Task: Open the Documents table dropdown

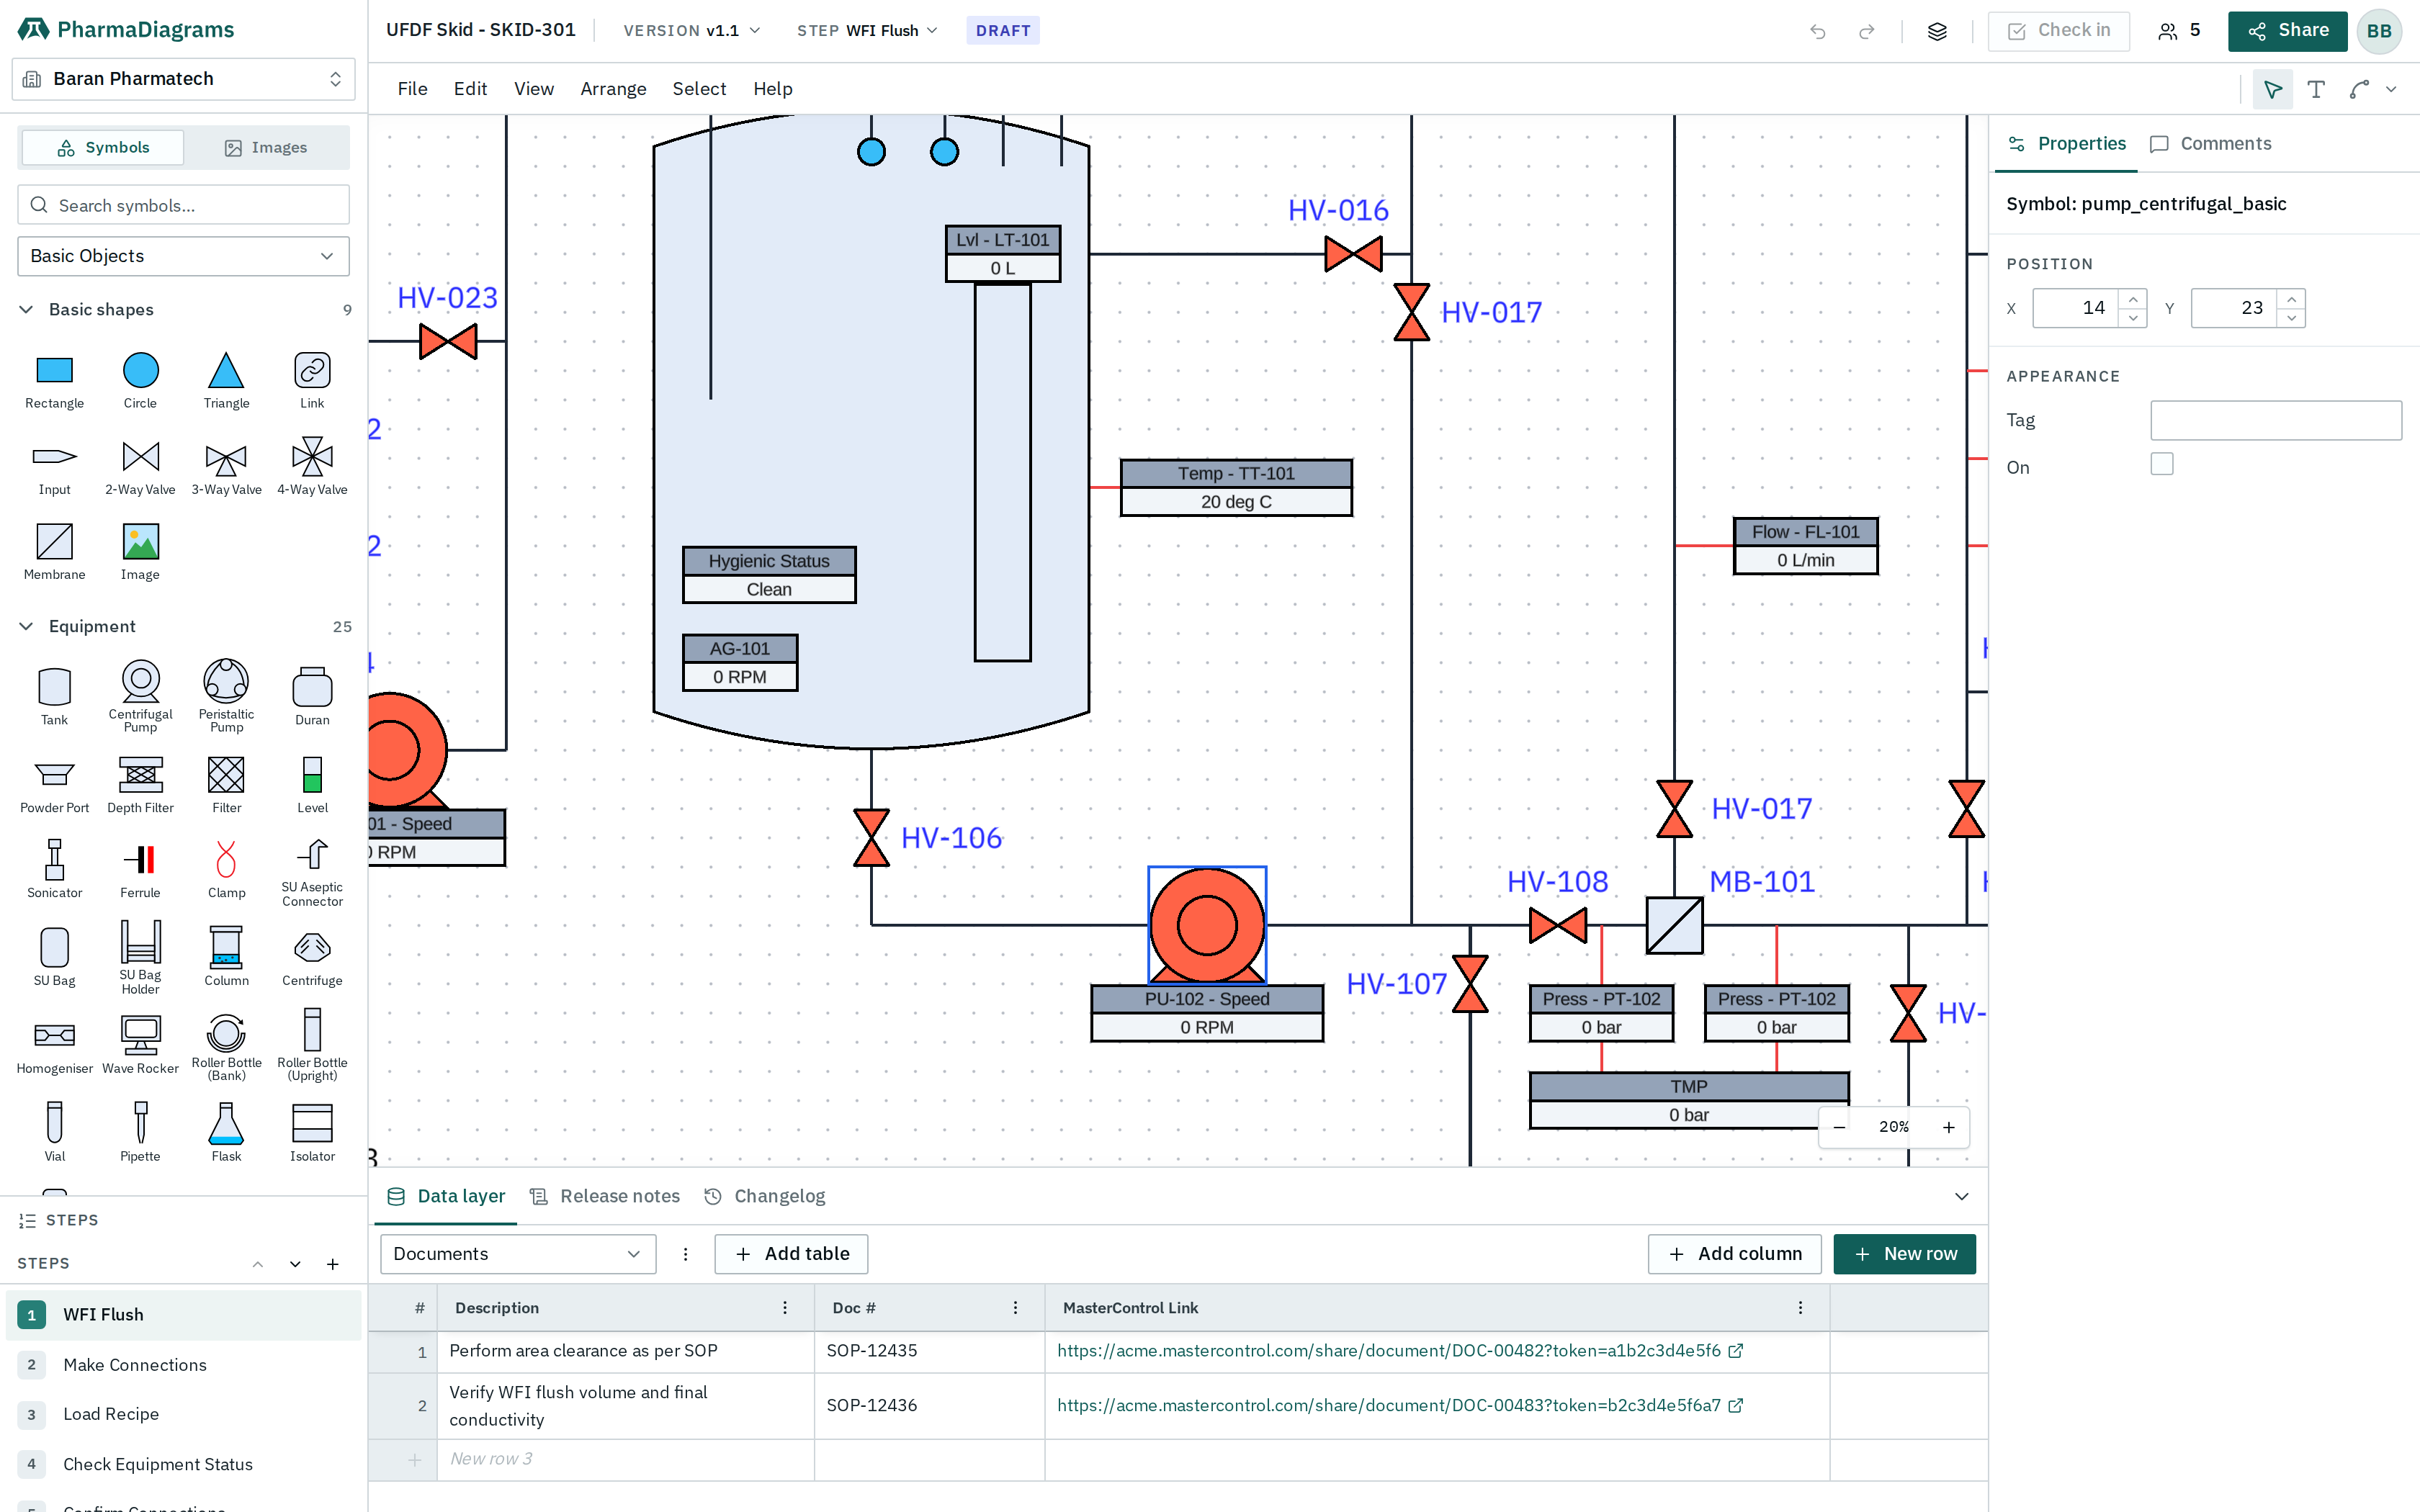Action: tap(518, 1254)
